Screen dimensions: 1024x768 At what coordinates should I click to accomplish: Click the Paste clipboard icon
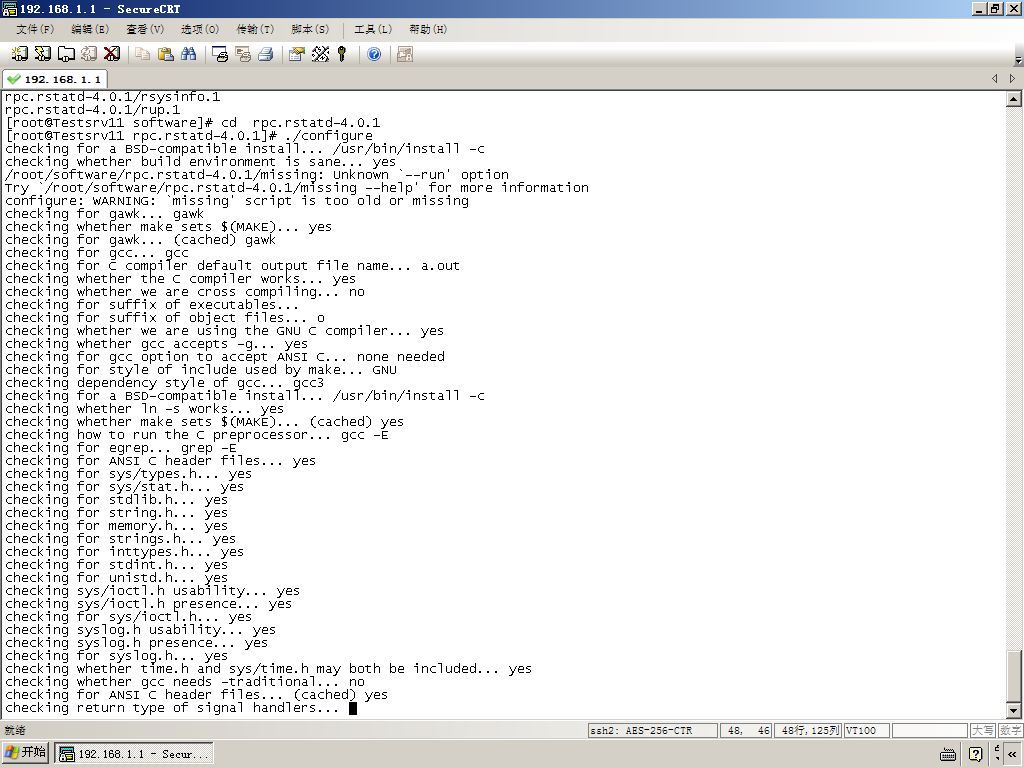[165, 54]
